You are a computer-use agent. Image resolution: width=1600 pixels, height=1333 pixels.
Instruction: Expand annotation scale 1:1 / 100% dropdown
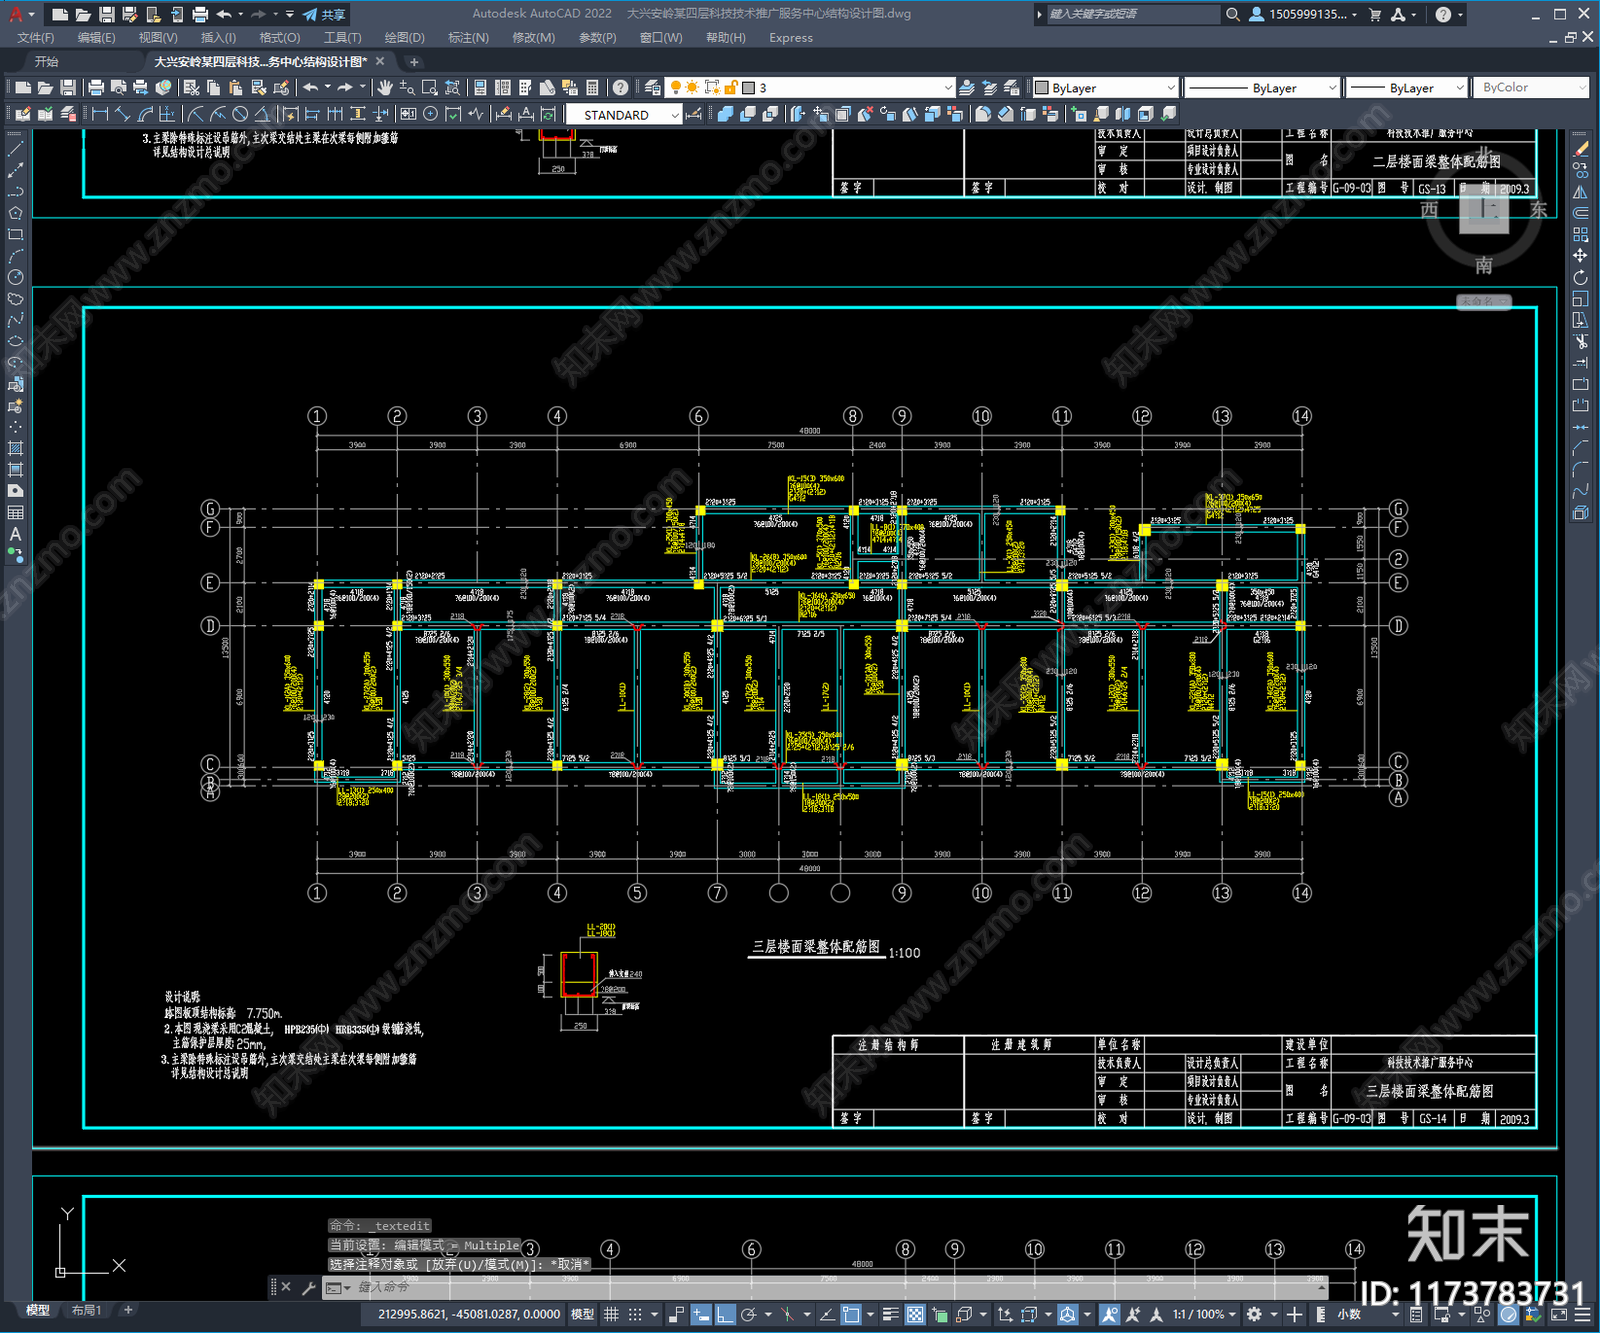(1205, 1314)
